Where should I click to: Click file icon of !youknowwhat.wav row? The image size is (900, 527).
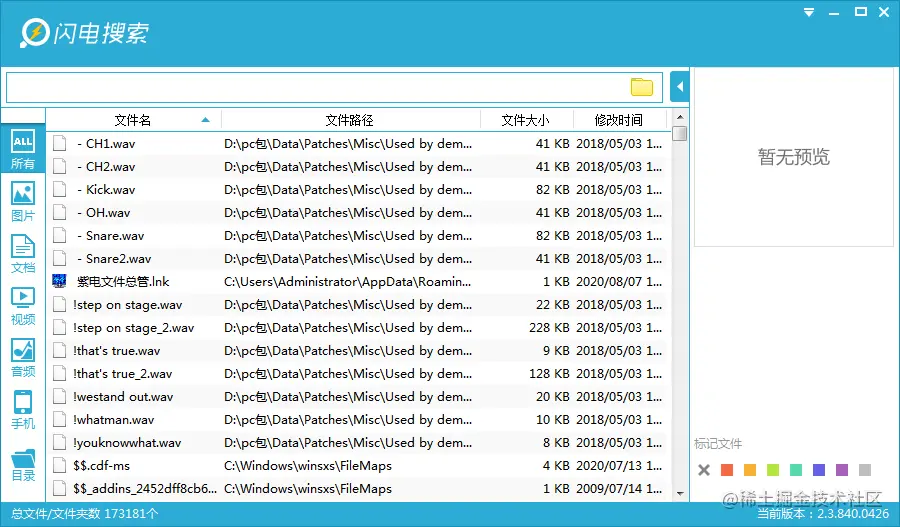[60, 443]
